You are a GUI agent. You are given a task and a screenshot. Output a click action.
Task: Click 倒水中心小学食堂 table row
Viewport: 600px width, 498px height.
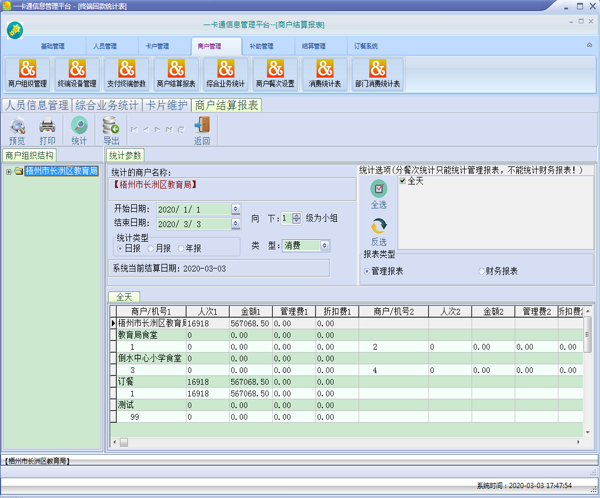coord(346,359)
